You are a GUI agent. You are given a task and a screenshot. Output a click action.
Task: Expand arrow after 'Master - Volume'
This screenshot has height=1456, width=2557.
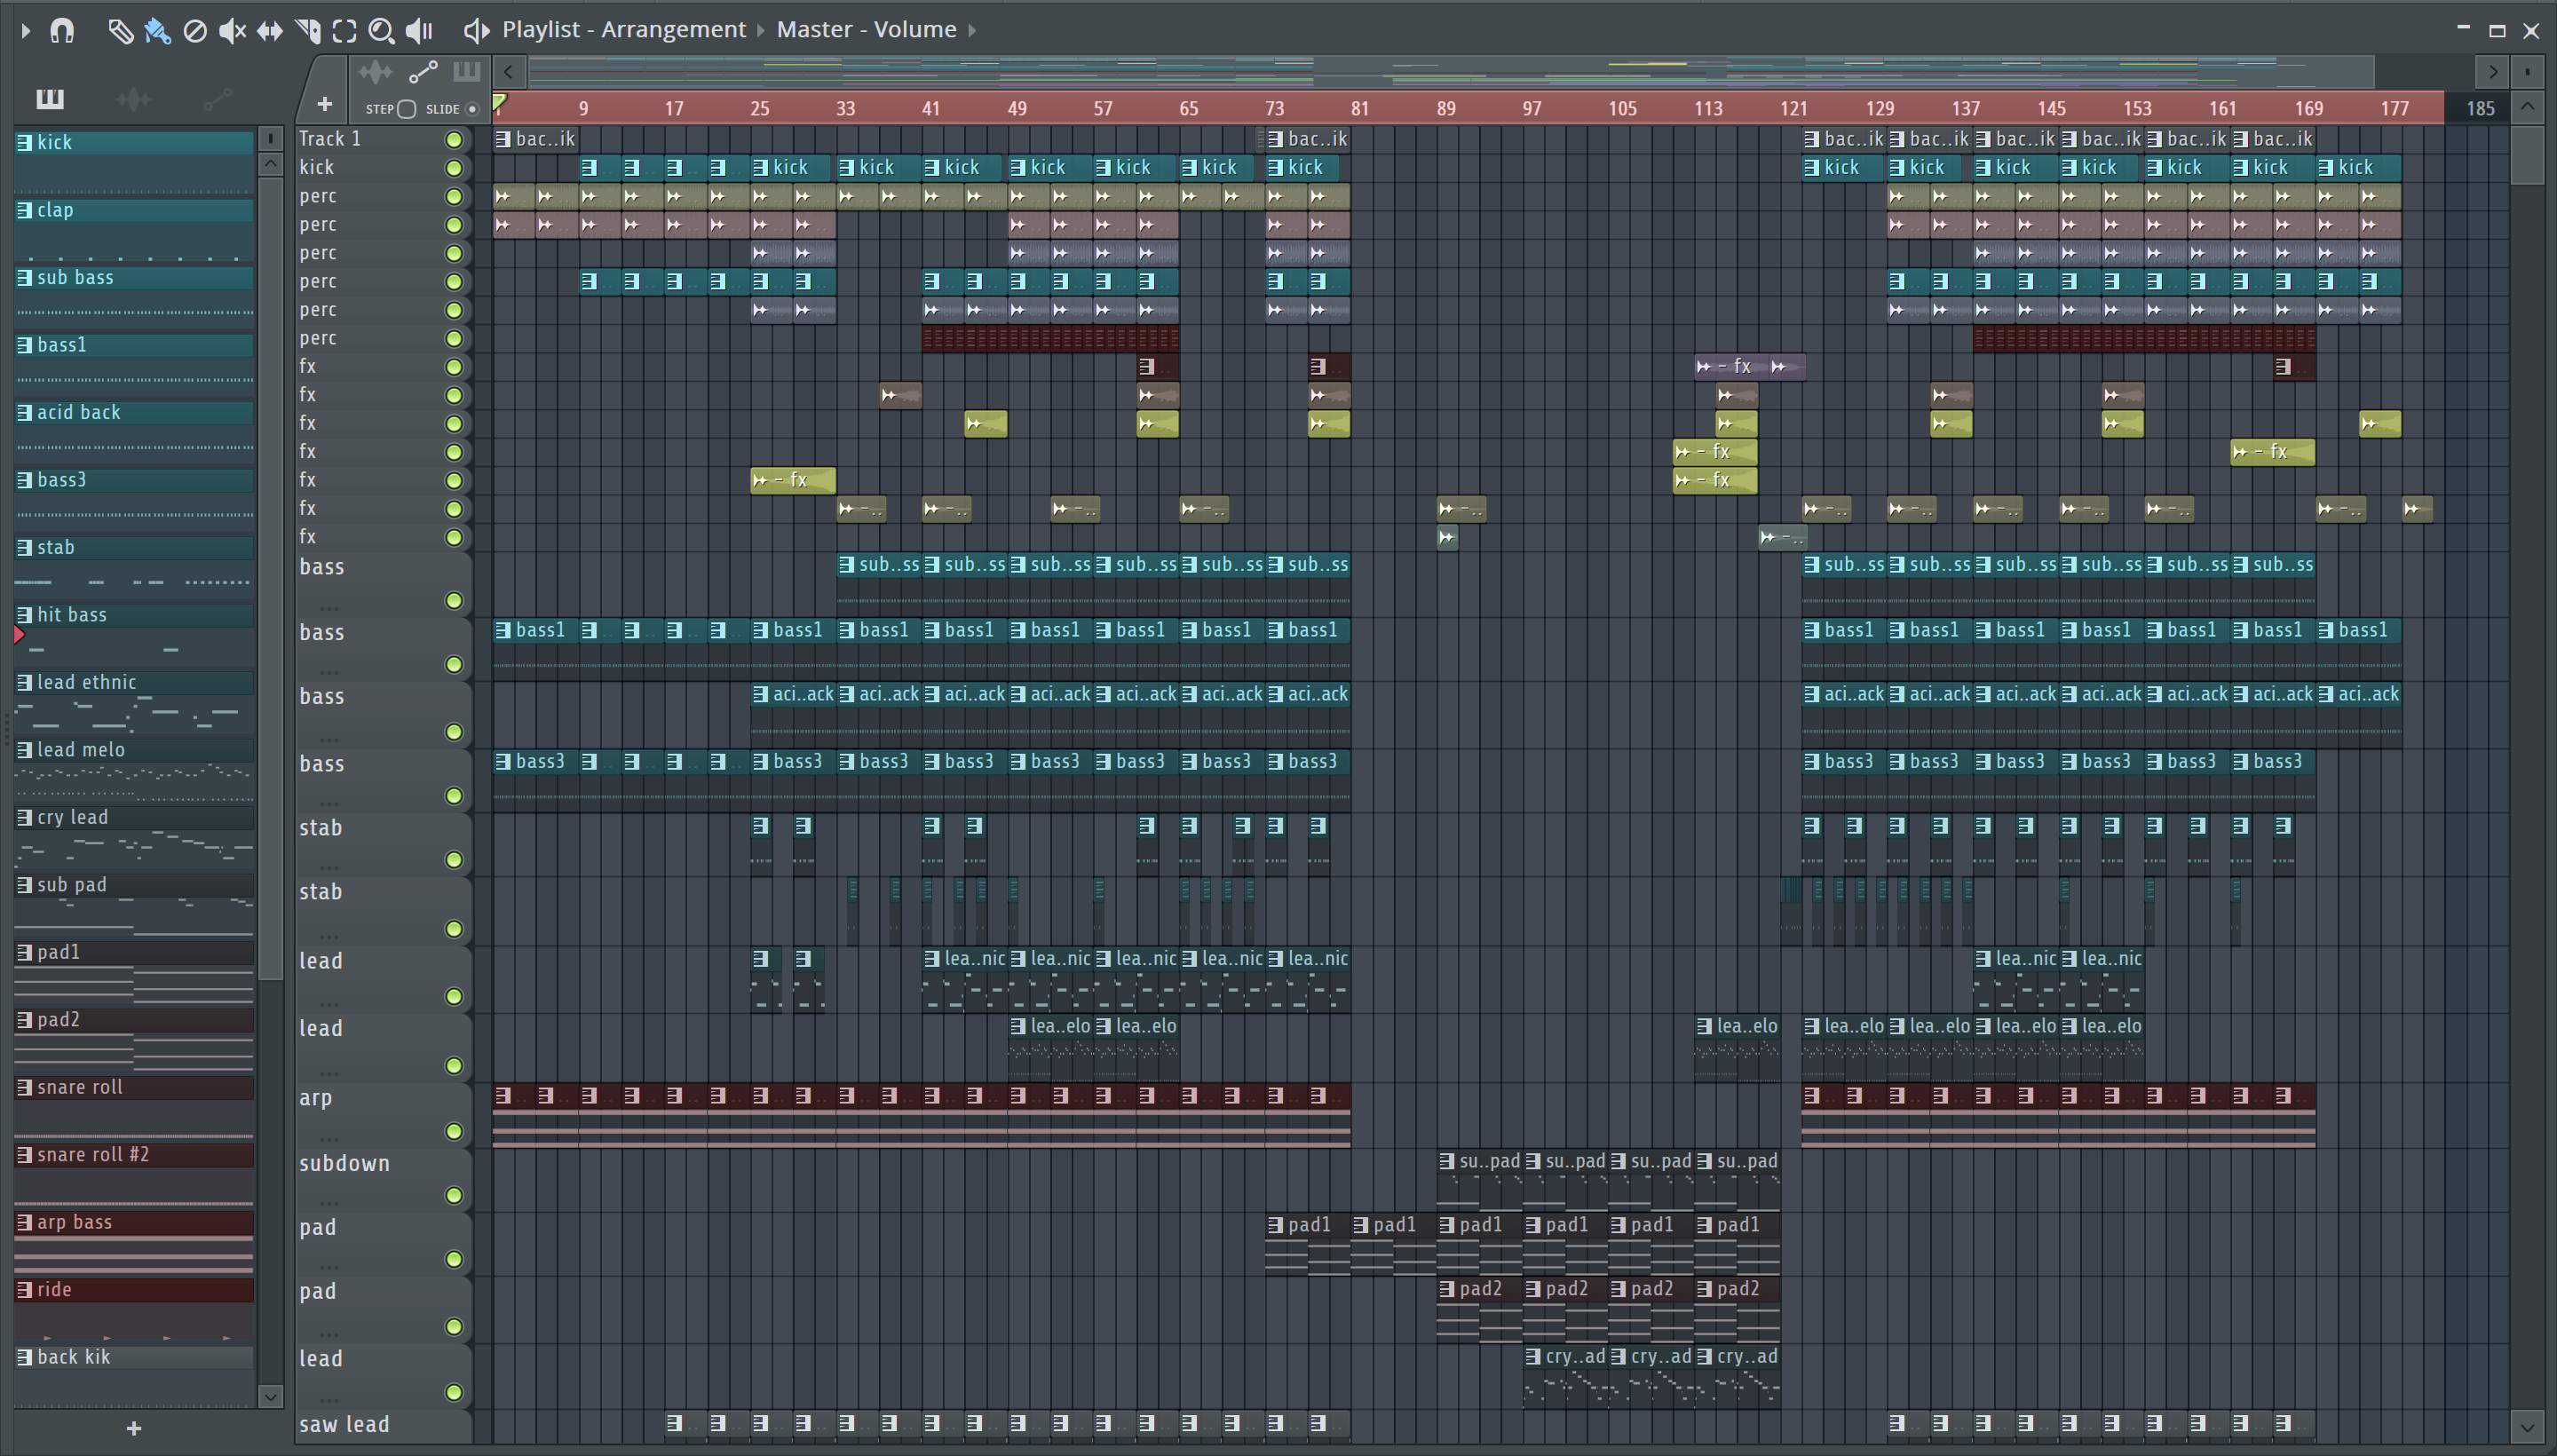pyautogui.click(x=971, y=31)
